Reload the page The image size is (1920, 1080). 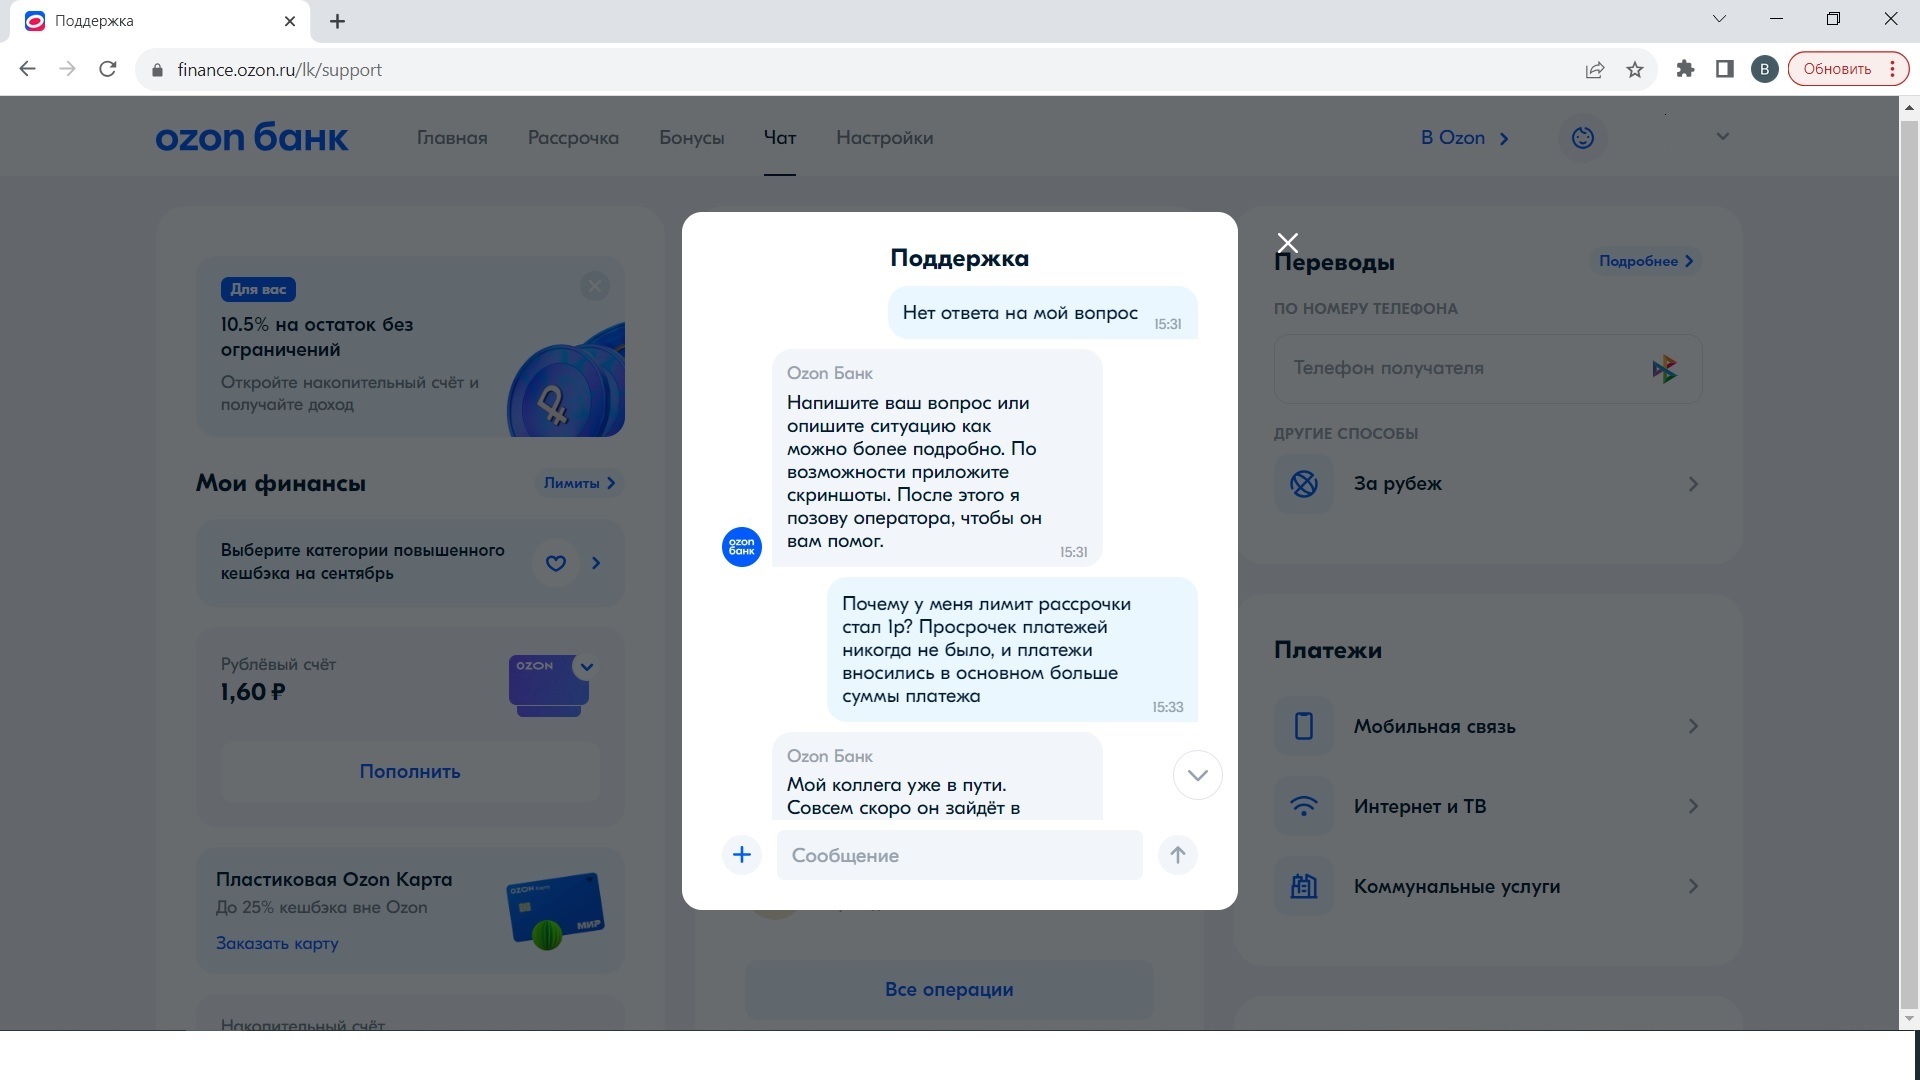[x=108, y=69]
